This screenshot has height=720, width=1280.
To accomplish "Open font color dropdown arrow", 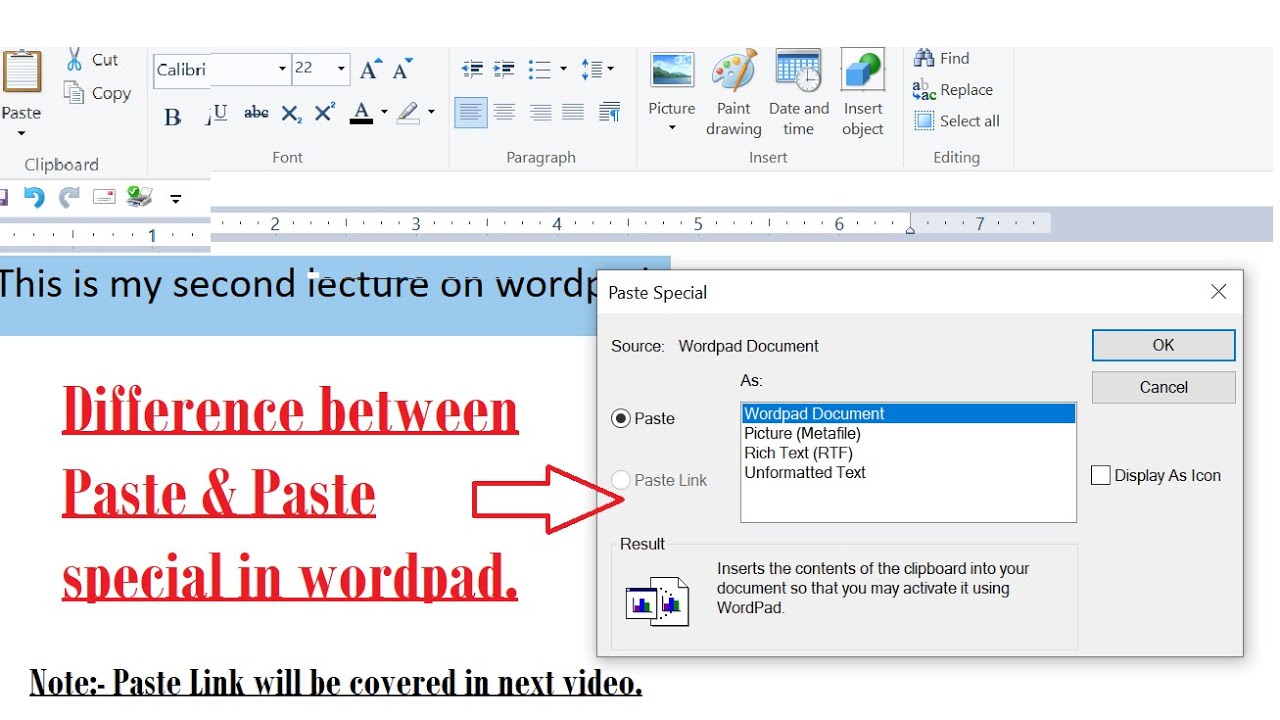I will point(383,113).
